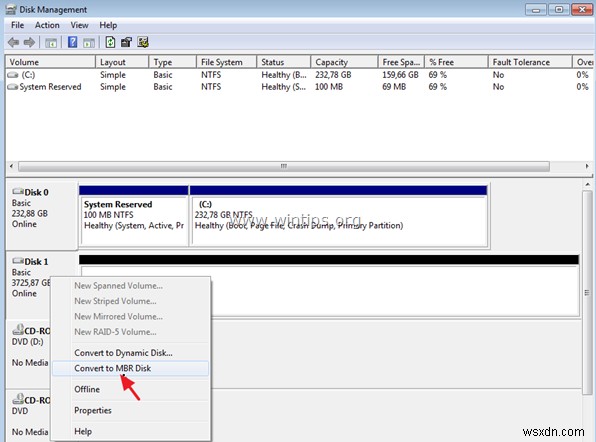
Task: Sort by the File System column header
Action: tap(226, 62)
